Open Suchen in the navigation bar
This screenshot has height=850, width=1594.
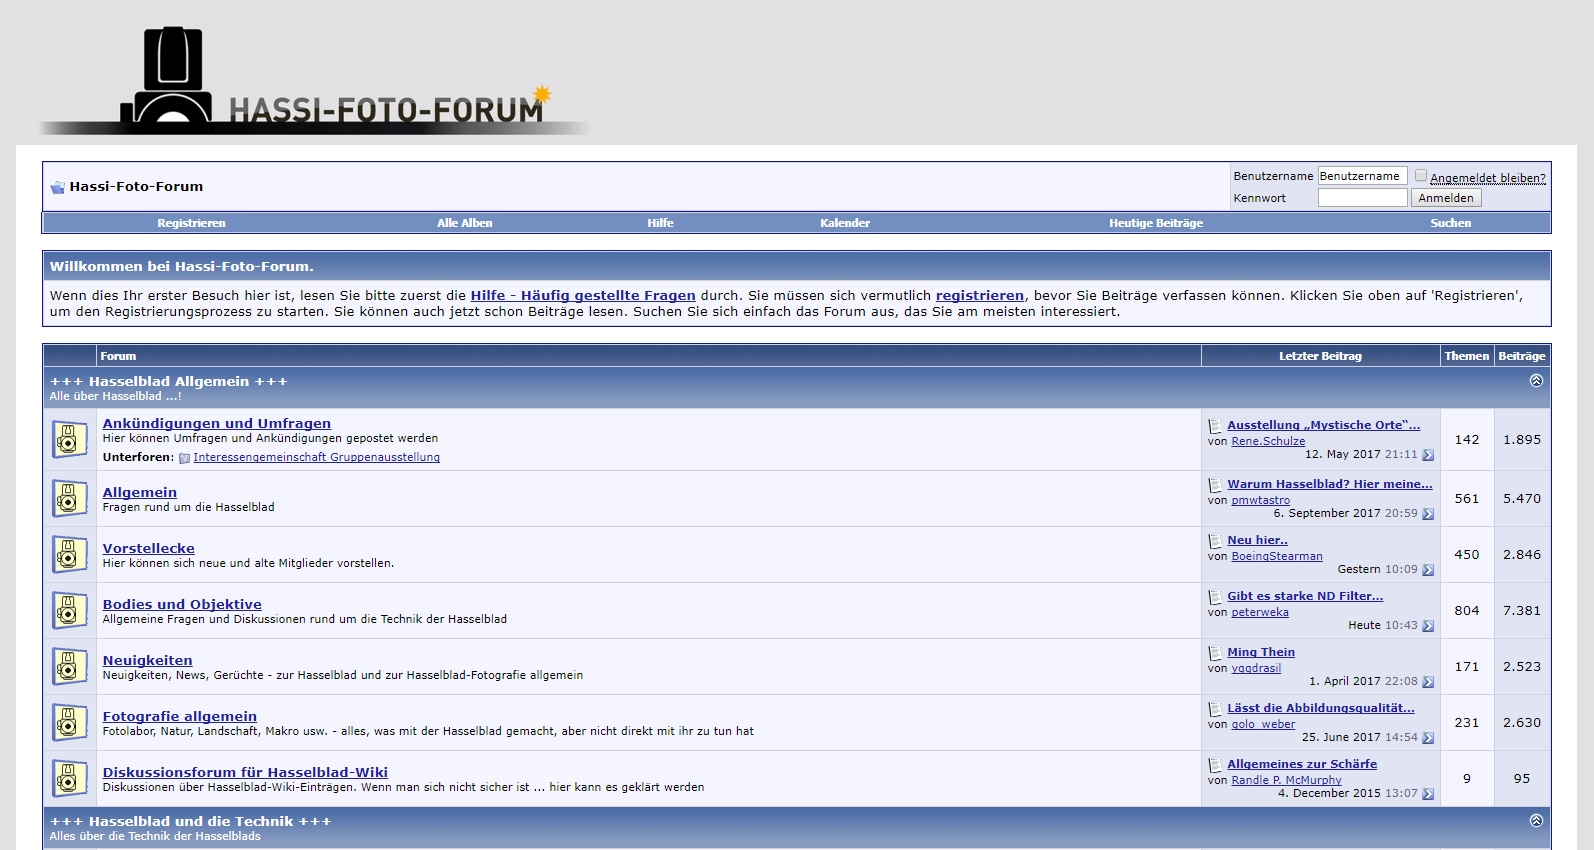coord(1450,223)
